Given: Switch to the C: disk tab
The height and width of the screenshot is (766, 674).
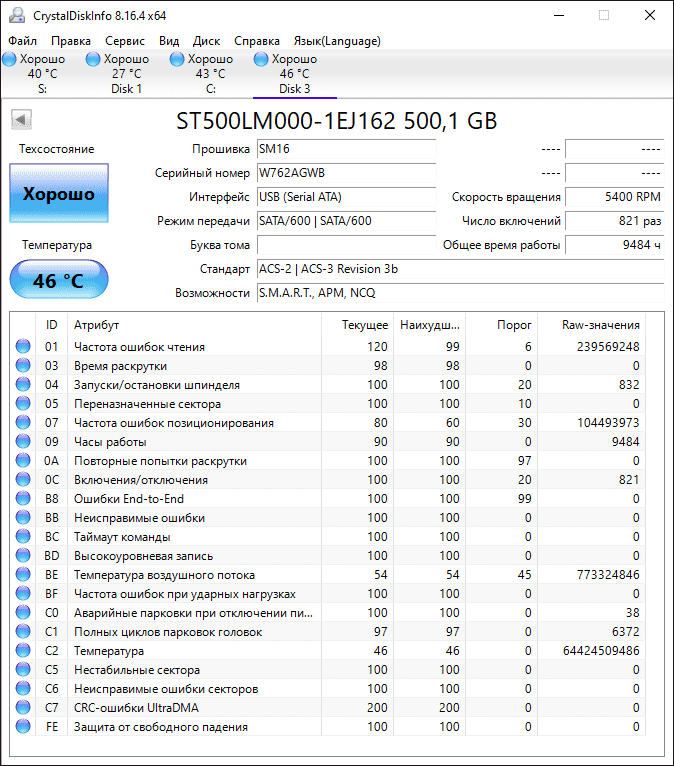Looking at the screenshot, I should (210, 74).
